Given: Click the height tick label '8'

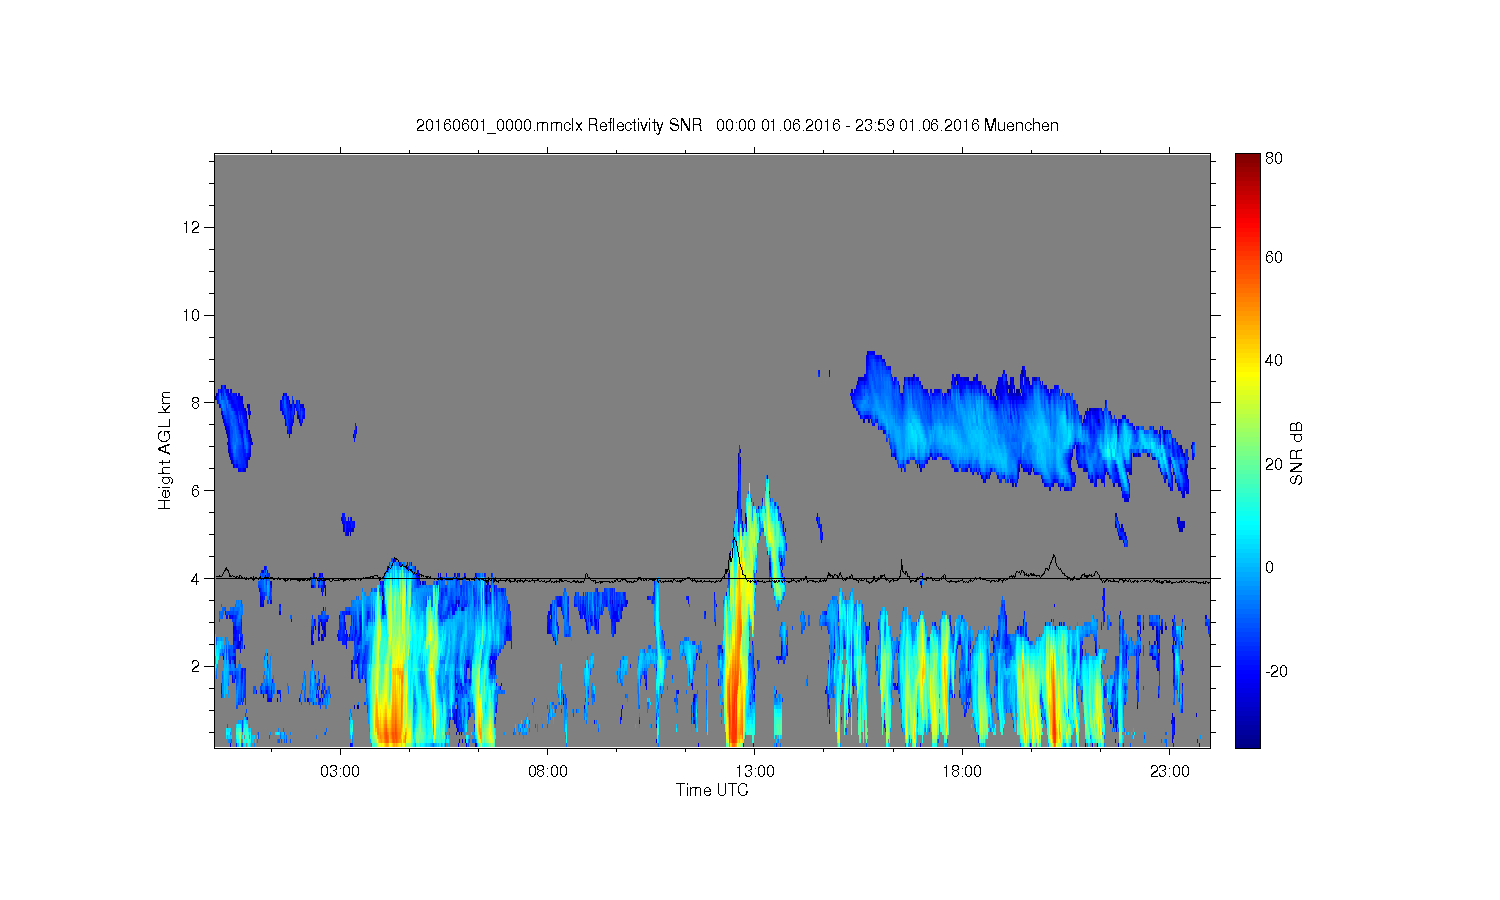Looking at the screenshot, I should coord(196,403).
